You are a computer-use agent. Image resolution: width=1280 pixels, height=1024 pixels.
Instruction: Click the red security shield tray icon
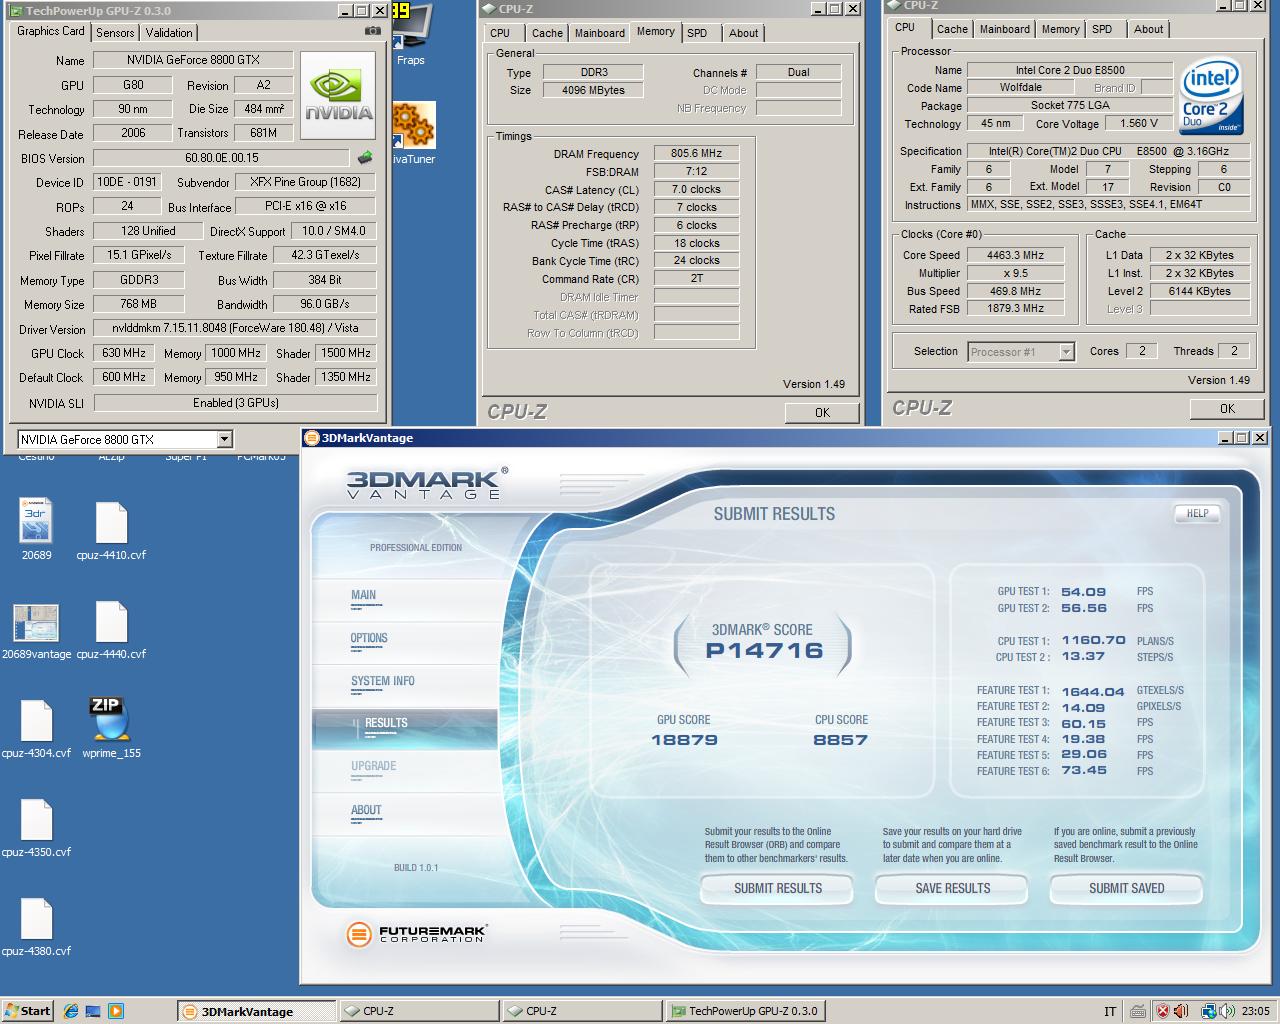(1162, 1011)
